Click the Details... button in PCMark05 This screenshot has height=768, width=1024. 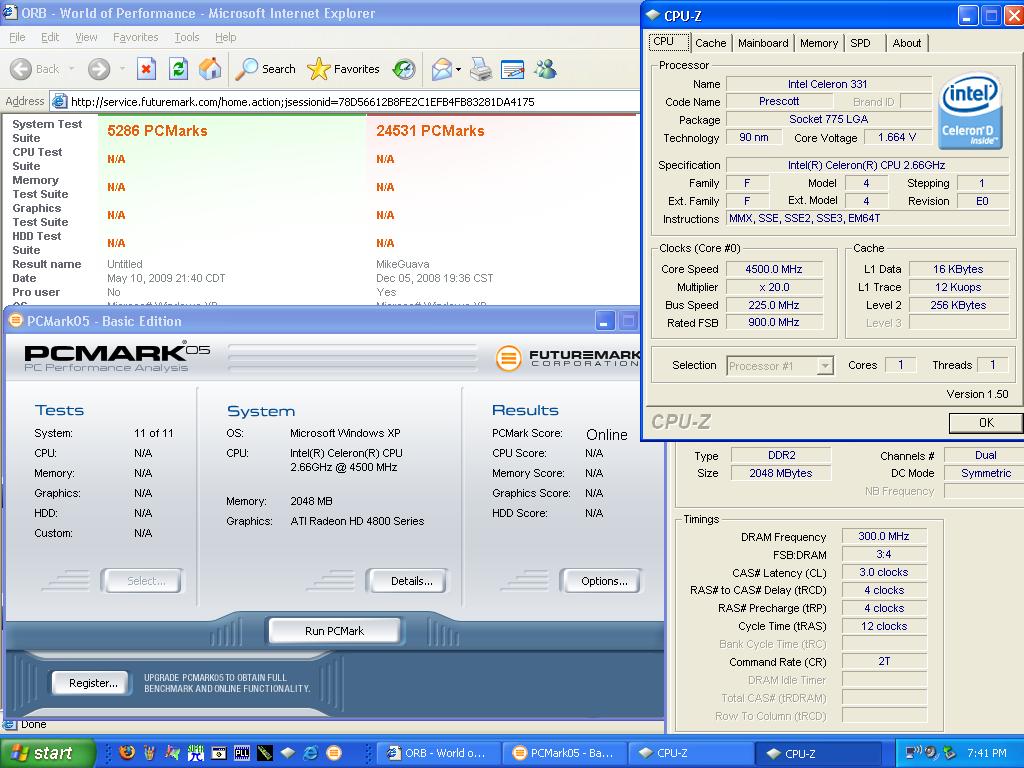411,581
